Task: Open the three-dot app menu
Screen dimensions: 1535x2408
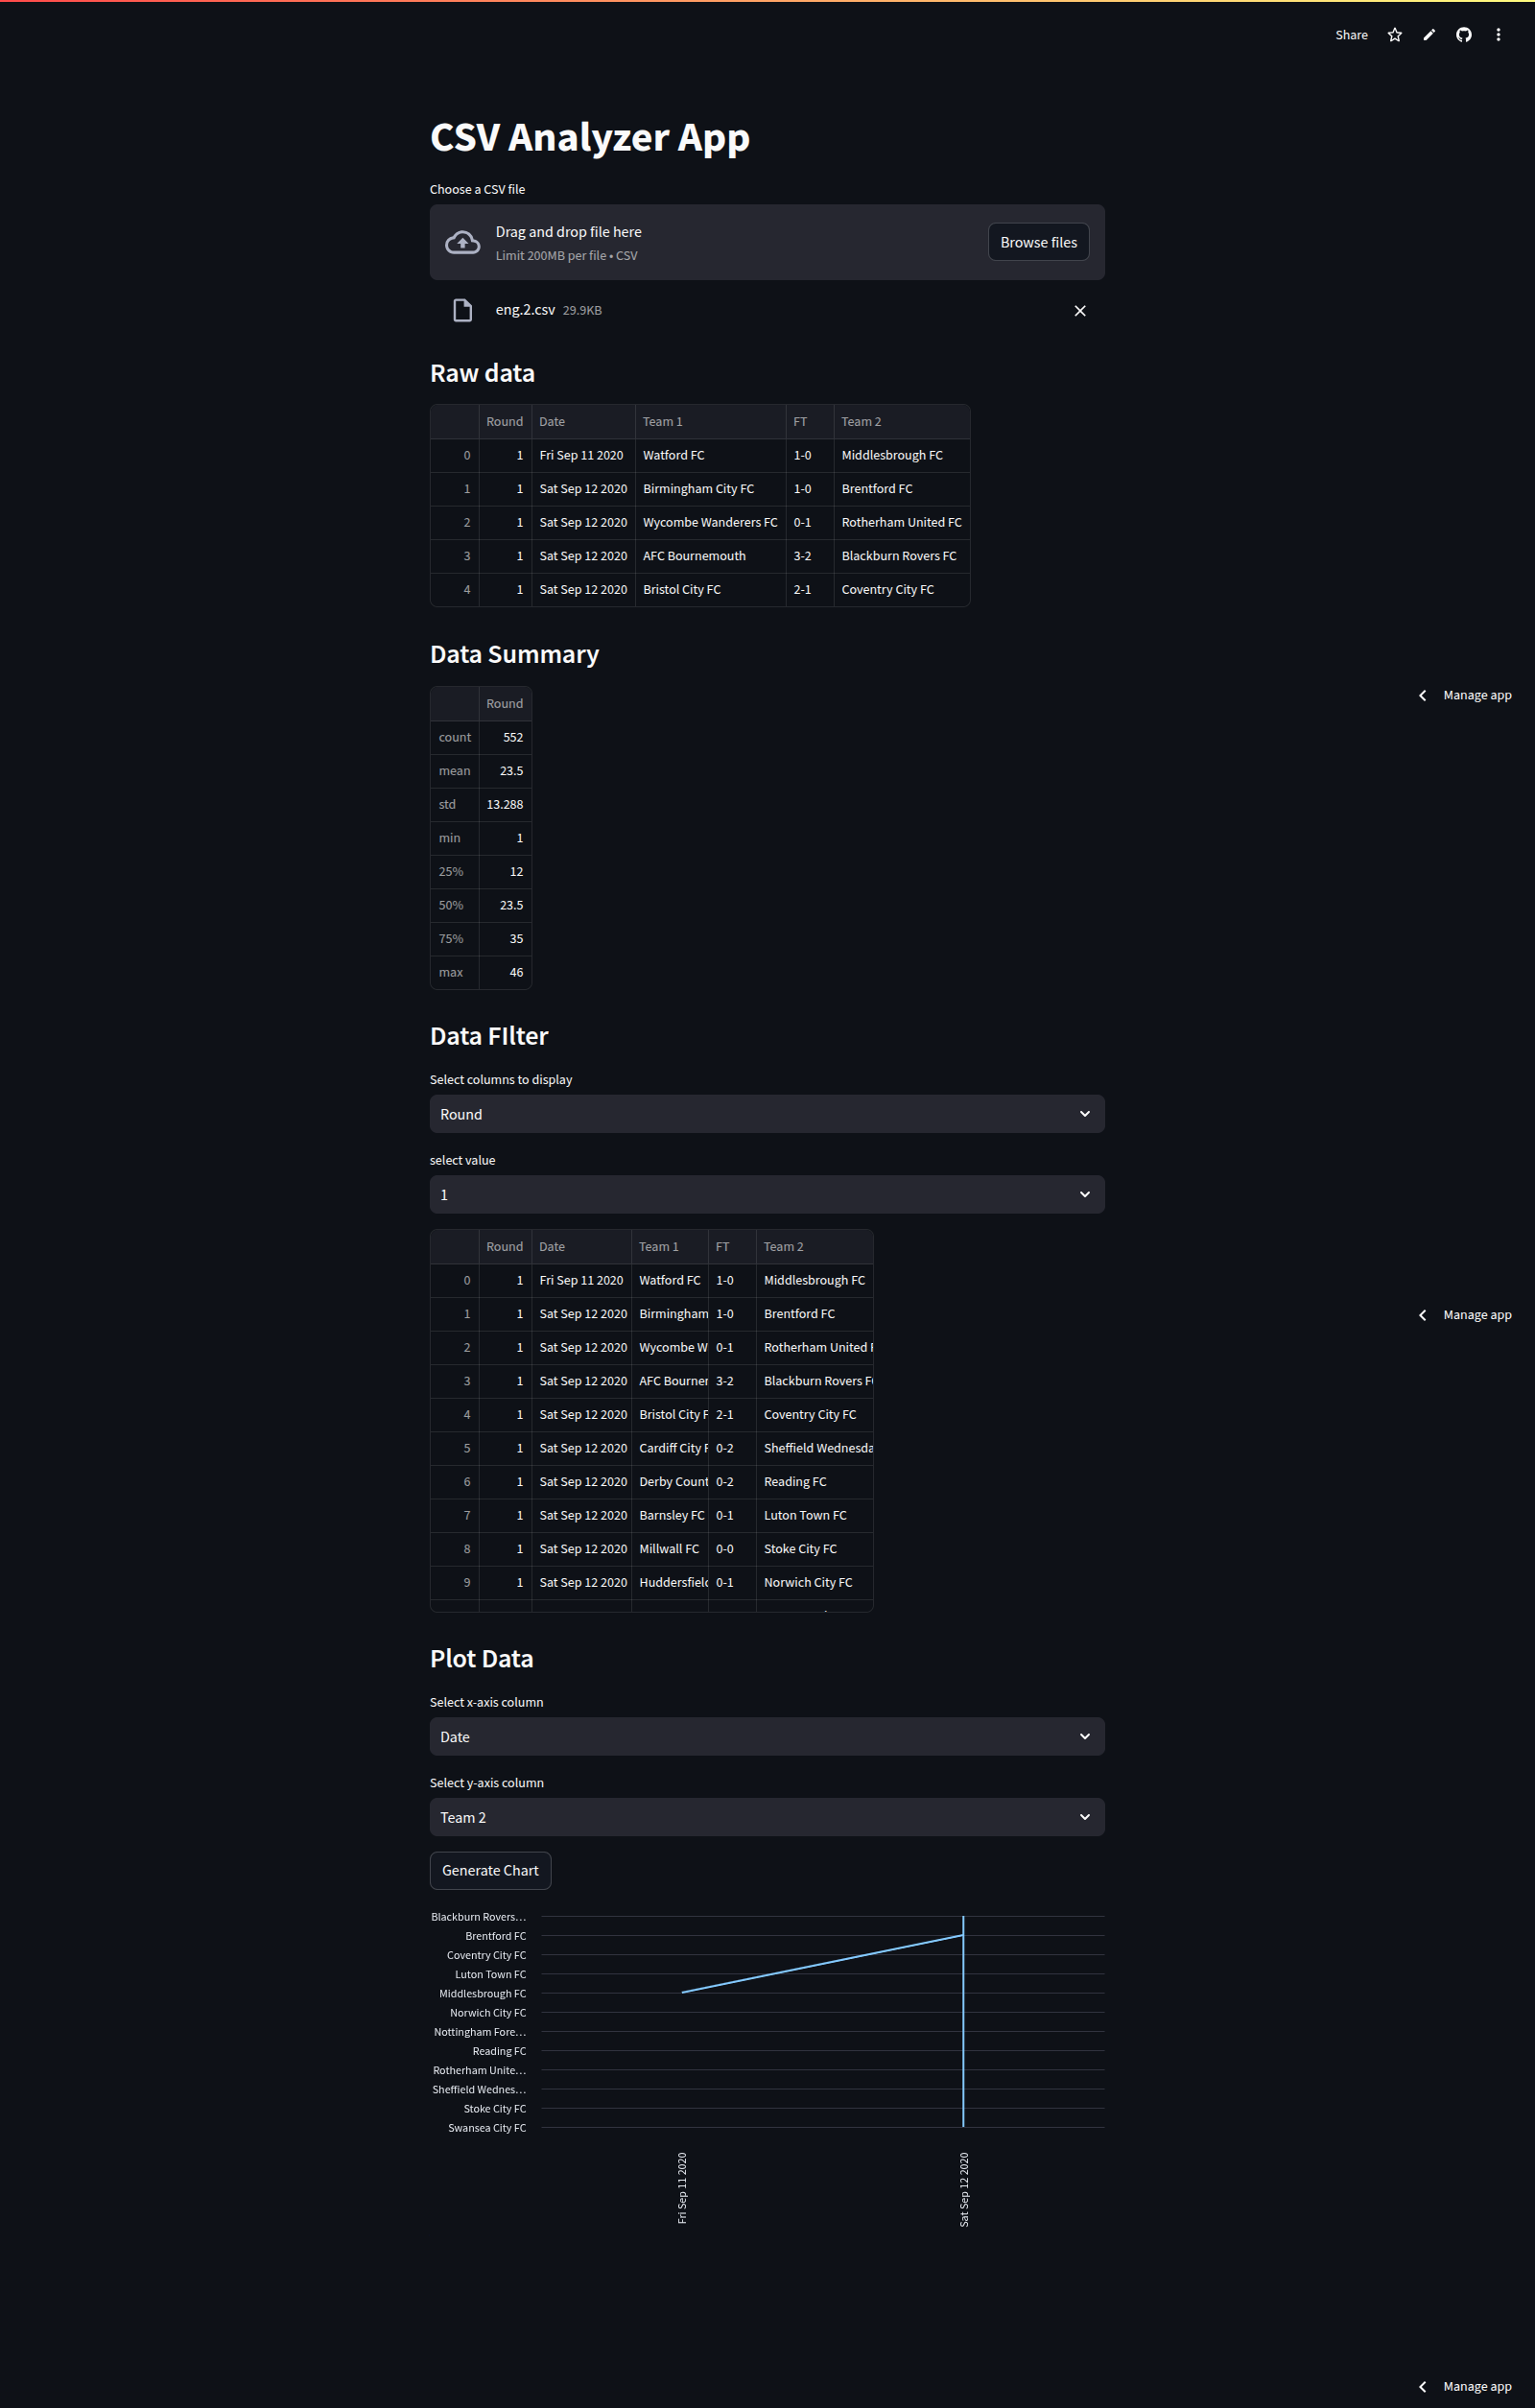Action: (1497, 35)
